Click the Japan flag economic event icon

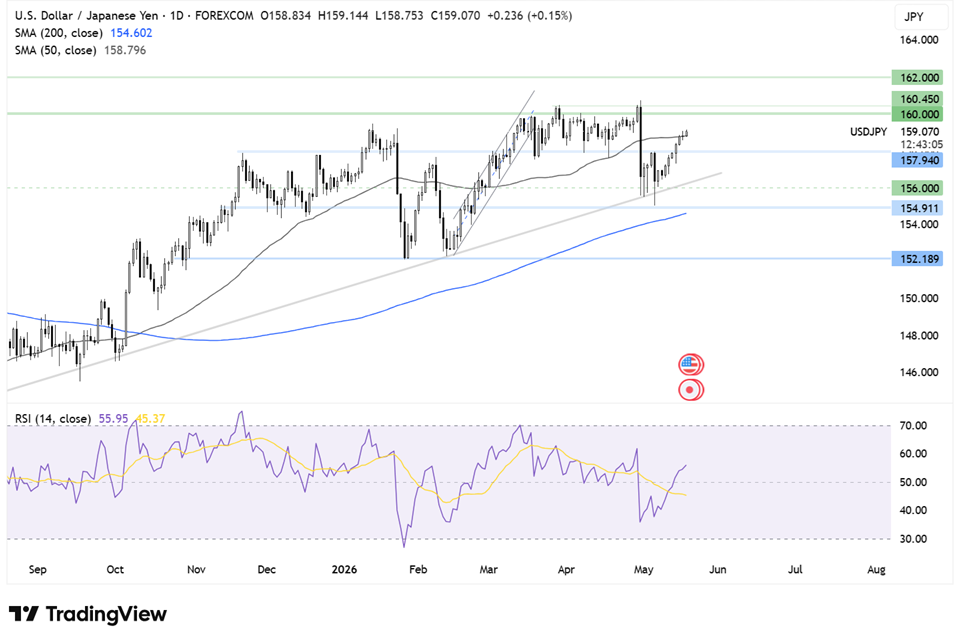pyautogui.click(x=690, y=390)
